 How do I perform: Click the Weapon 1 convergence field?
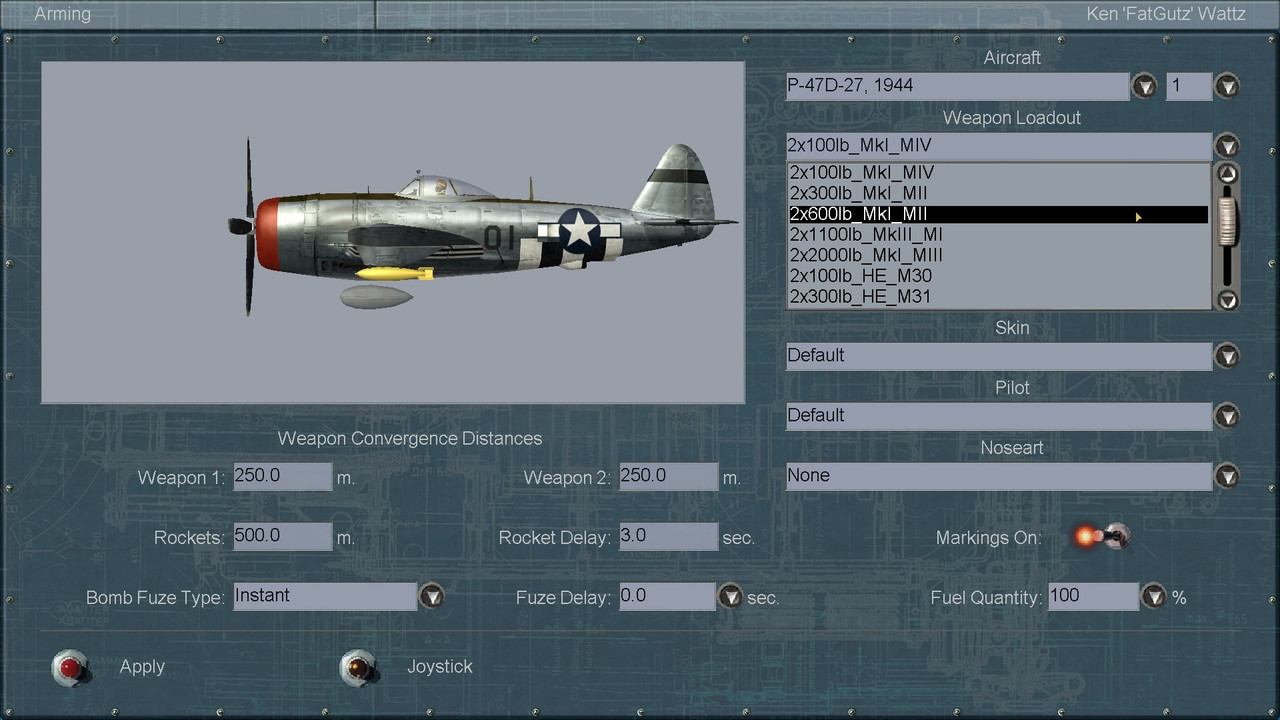(282, 476)
